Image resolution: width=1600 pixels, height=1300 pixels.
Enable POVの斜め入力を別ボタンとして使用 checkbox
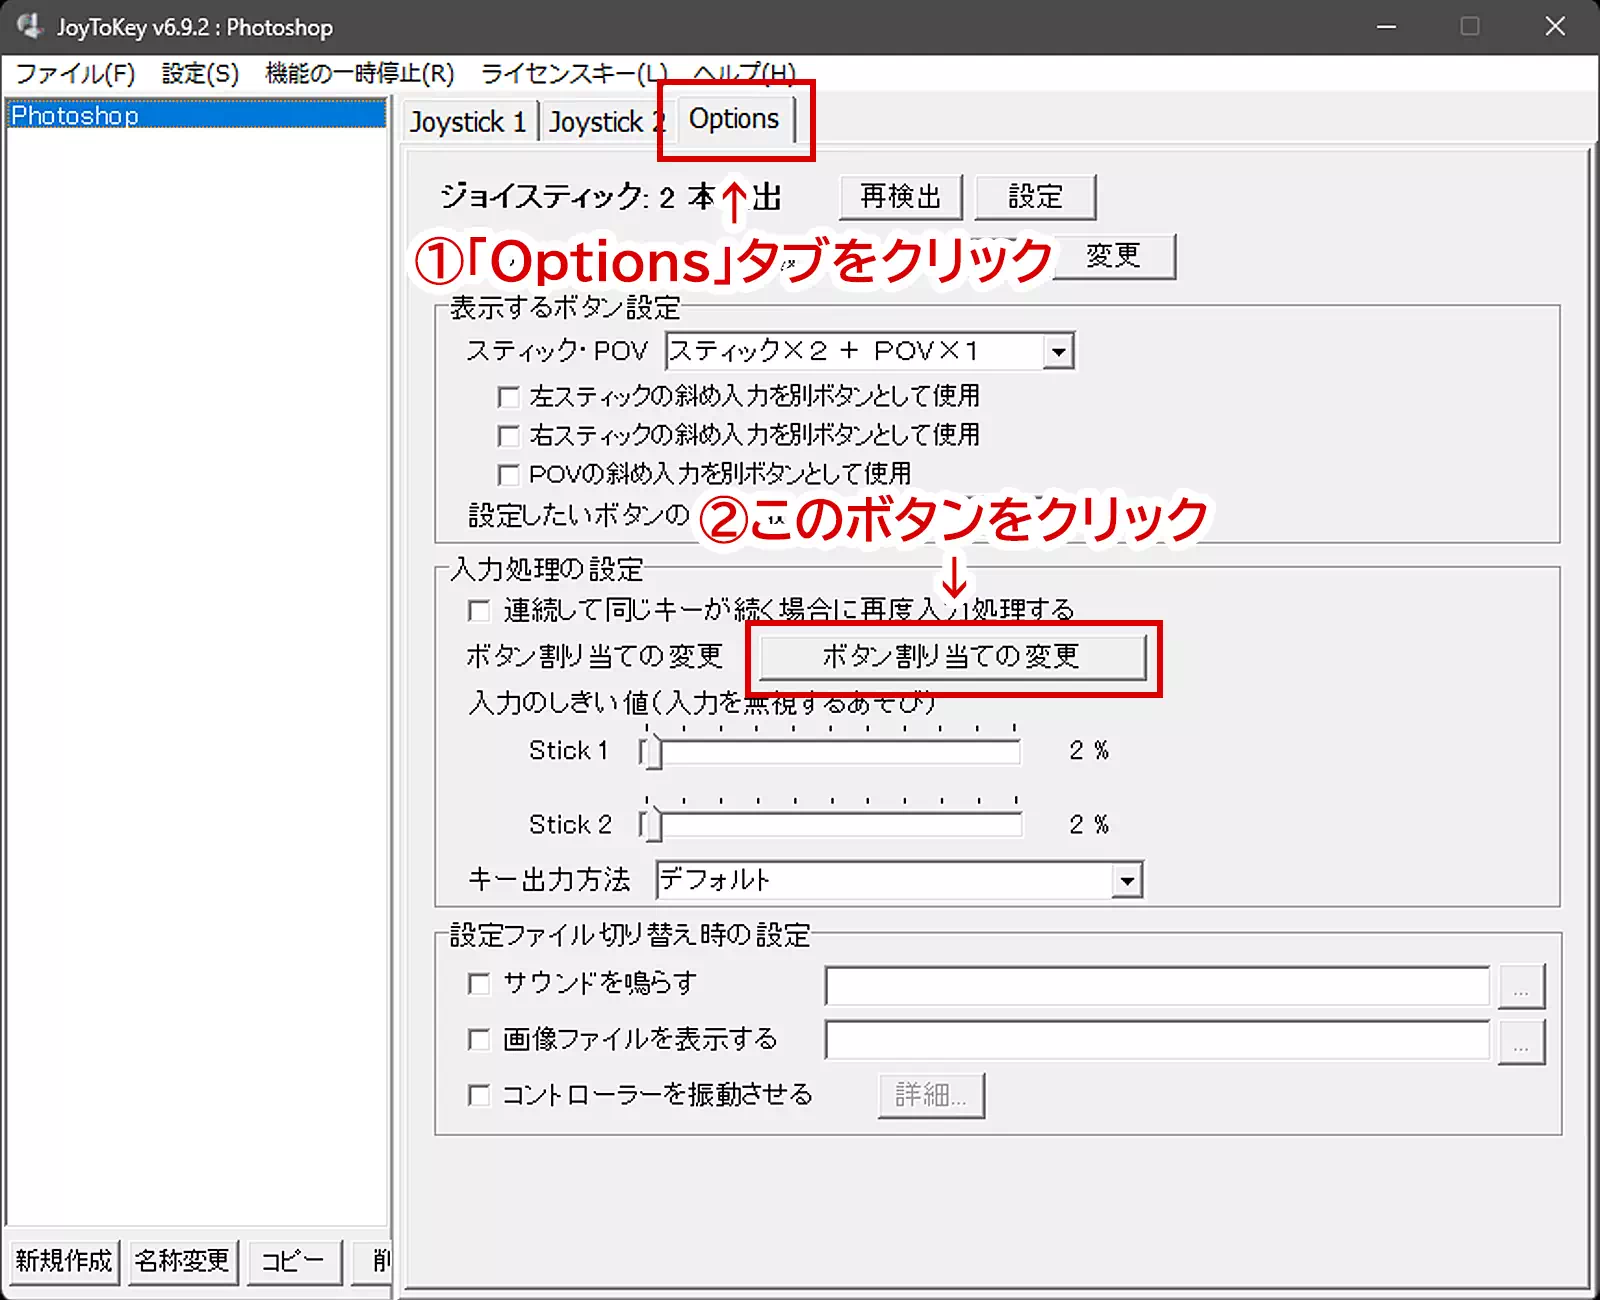(508, 474)
